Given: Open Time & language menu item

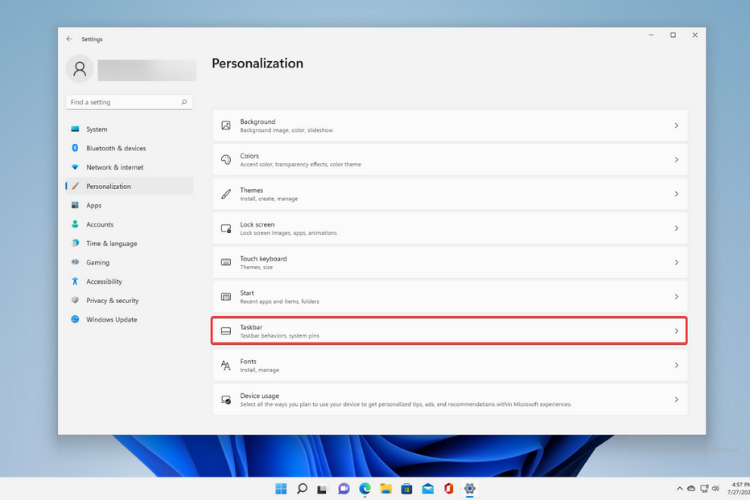Looking at the screenshot, I should pos(111,243).
